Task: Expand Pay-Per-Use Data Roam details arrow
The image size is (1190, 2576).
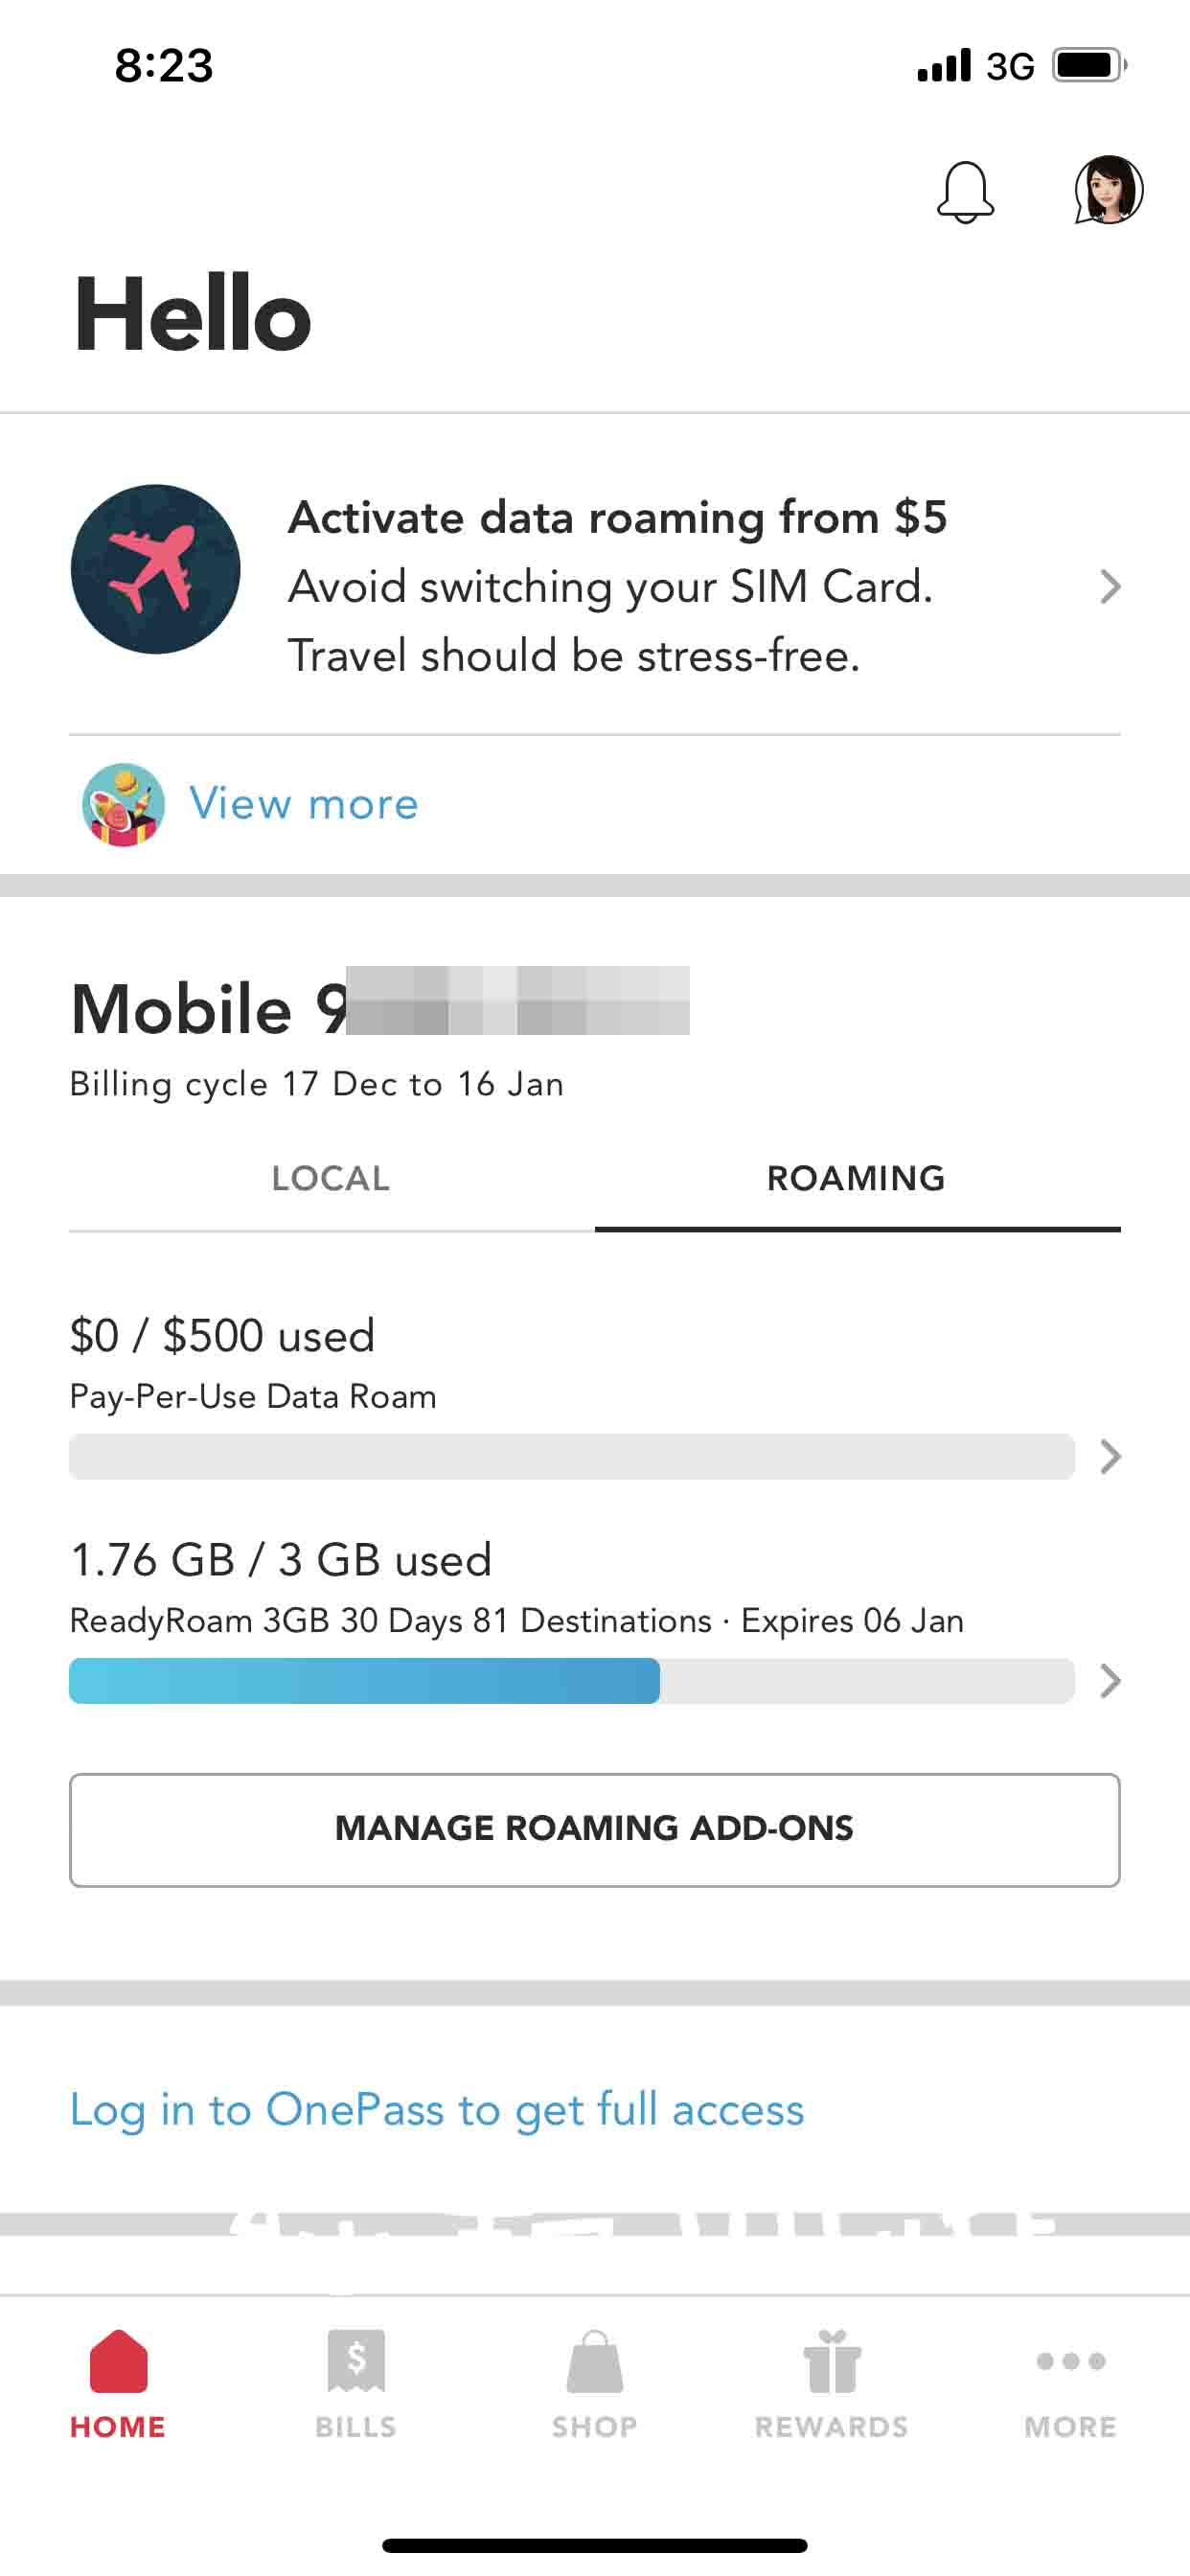Action: [x=1109, y=1456]
